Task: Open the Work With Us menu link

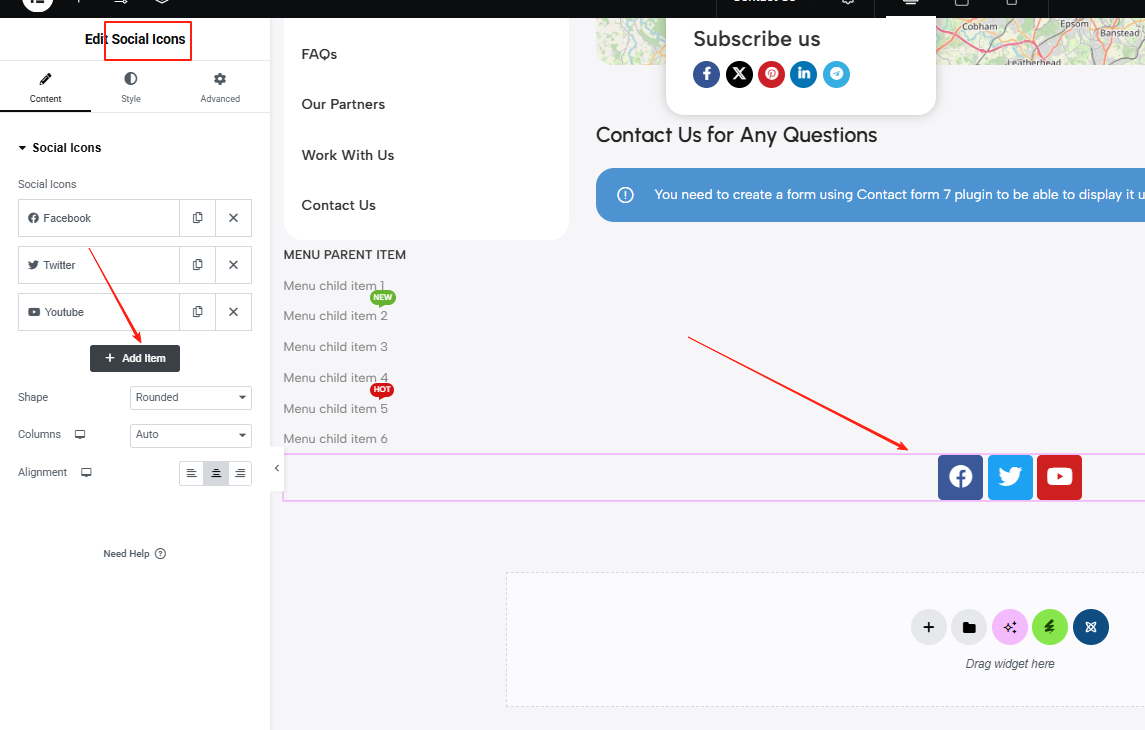Action: [348, 155]
